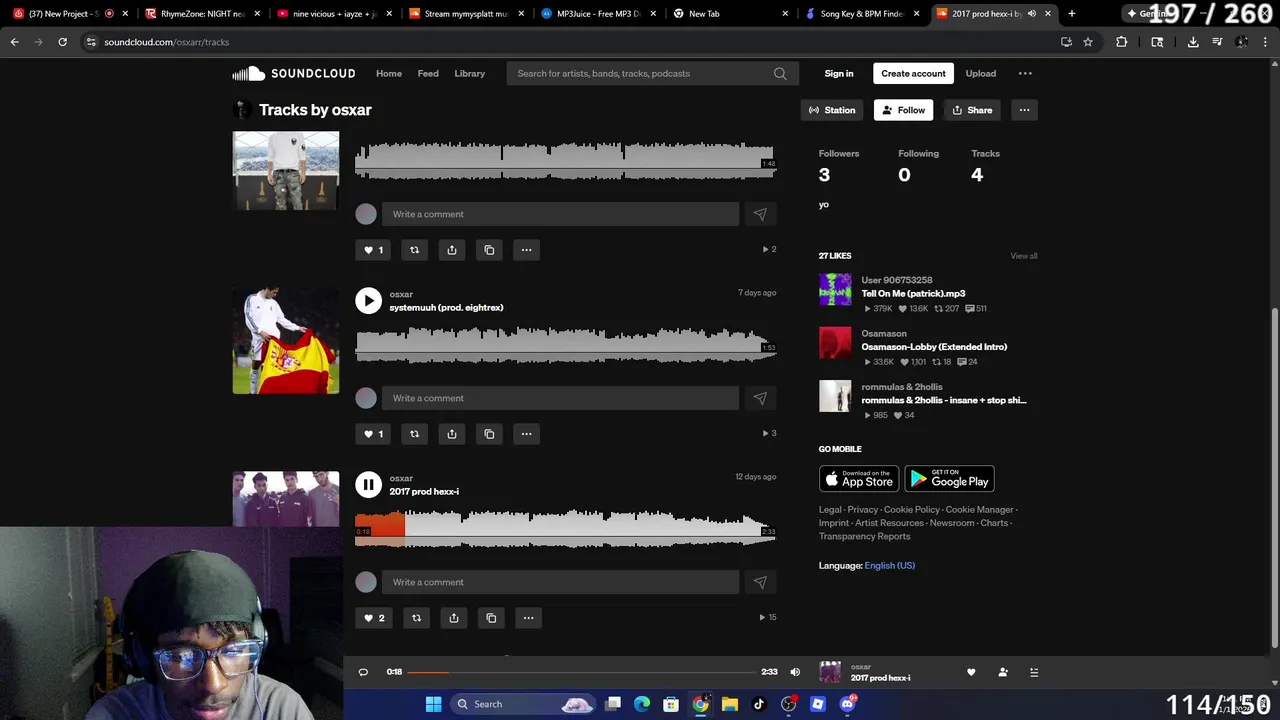Open the browser downloads icon
Screen dimensions: 1280x720
pos(1193,42)
